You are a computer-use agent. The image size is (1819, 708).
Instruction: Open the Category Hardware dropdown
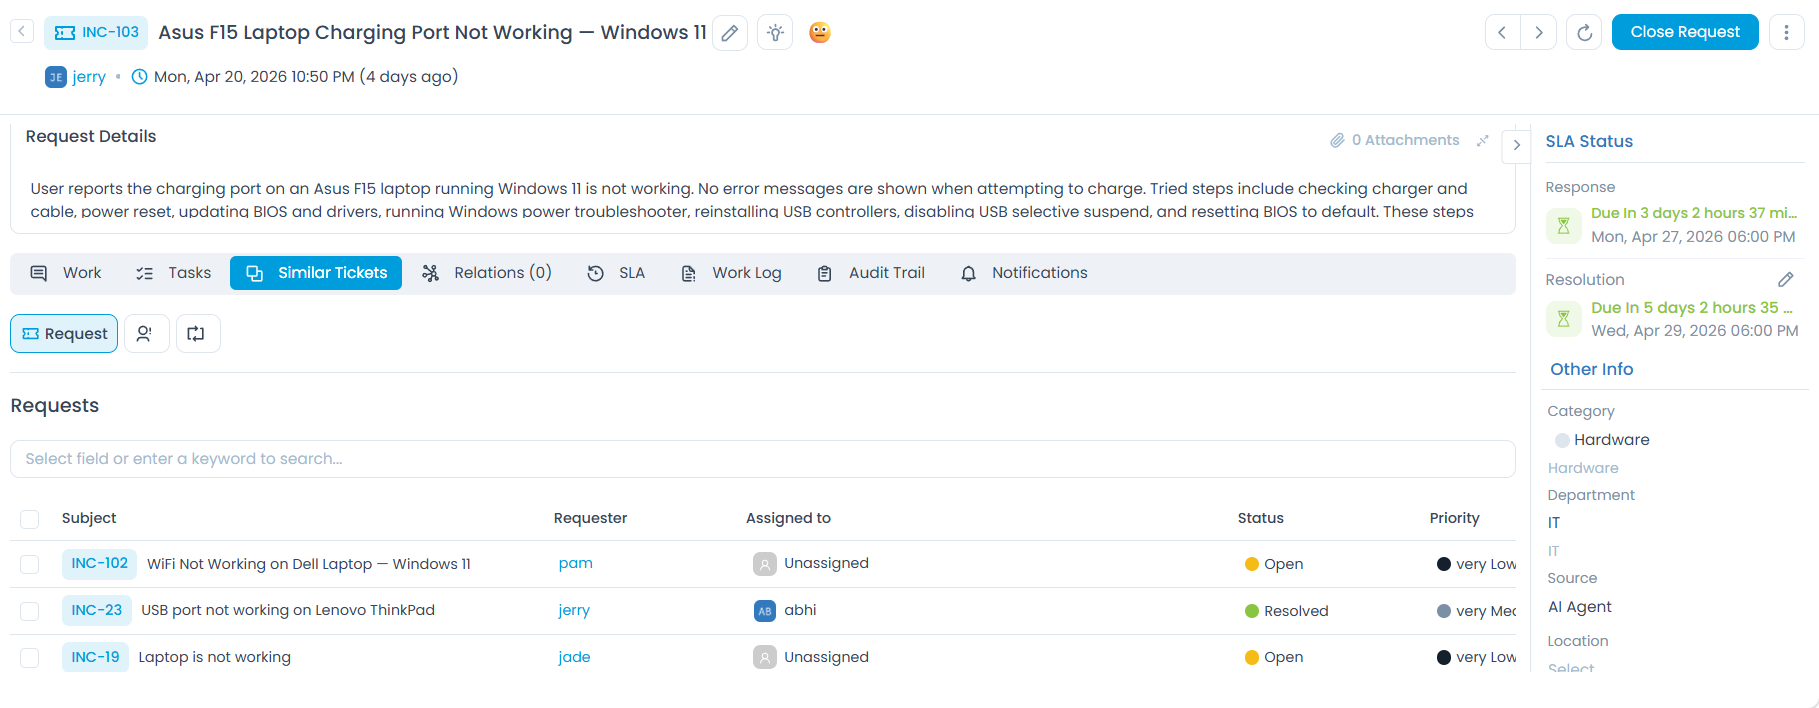[1610, 440]
